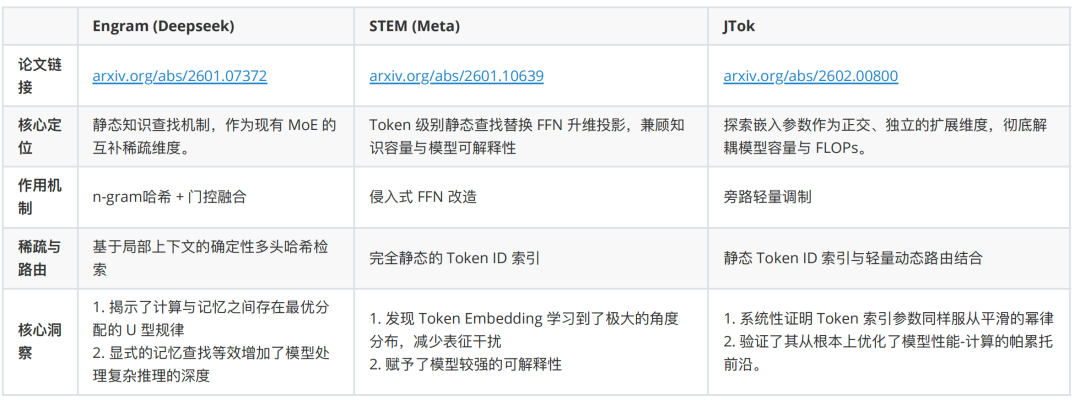This screenshot has height=400, width=1080.
Task: Select the 作用机制 row header
Action: point(39,197)
